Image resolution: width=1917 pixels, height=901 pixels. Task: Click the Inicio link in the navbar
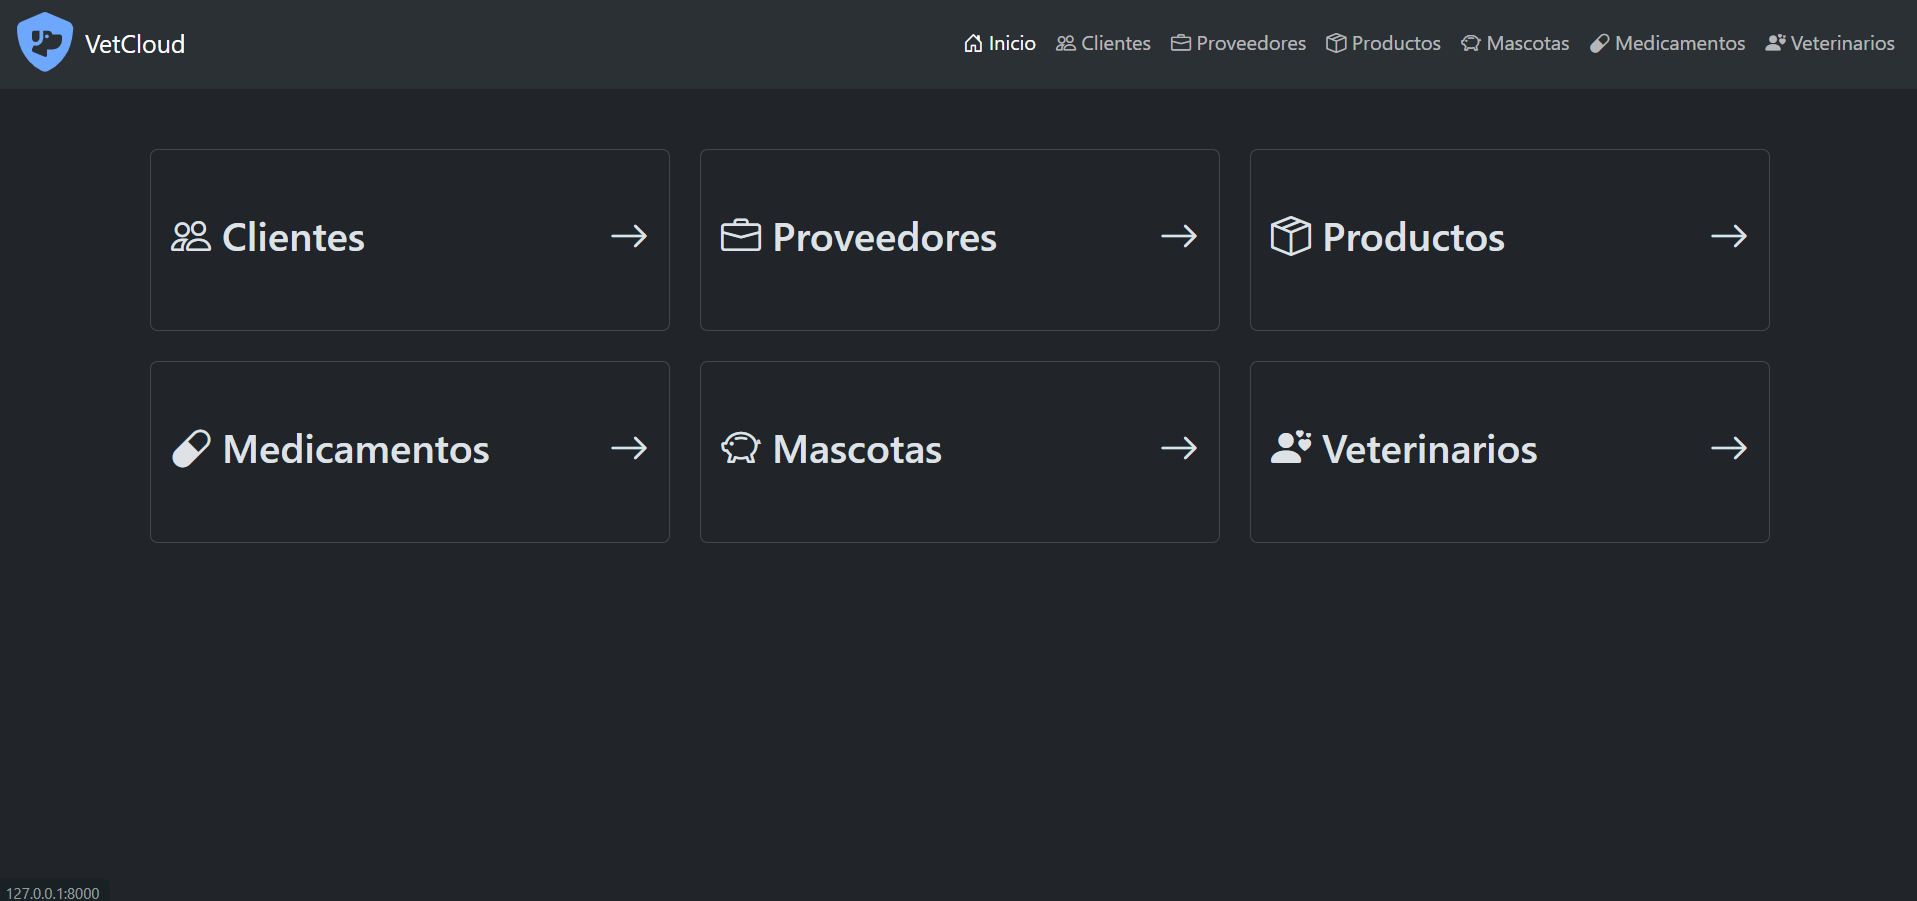[1010, 43]
